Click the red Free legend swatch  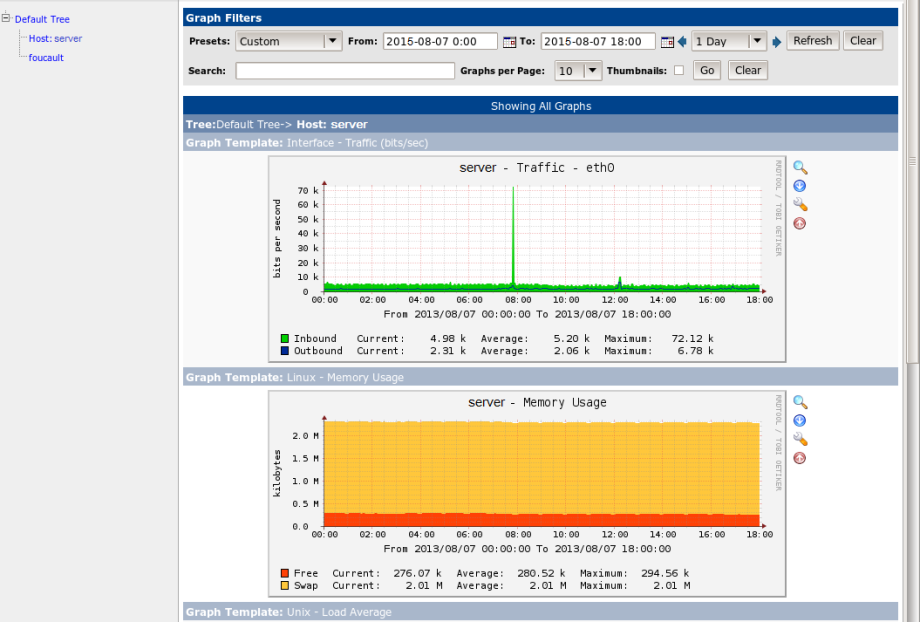[285, 573]
